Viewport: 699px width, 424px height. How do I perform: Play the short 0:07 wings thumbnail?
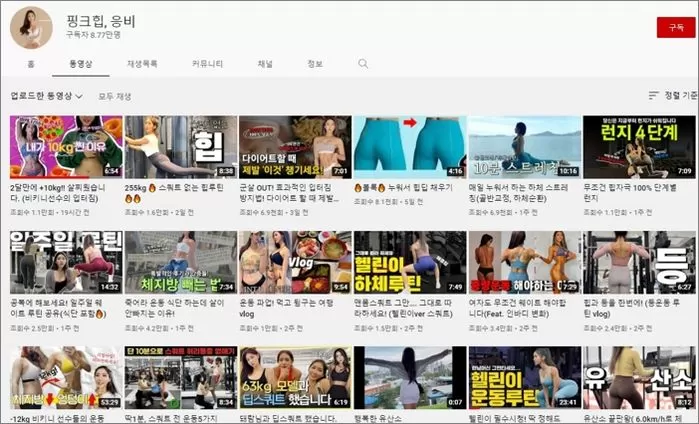pyautogui.click(x=410, y=377)
